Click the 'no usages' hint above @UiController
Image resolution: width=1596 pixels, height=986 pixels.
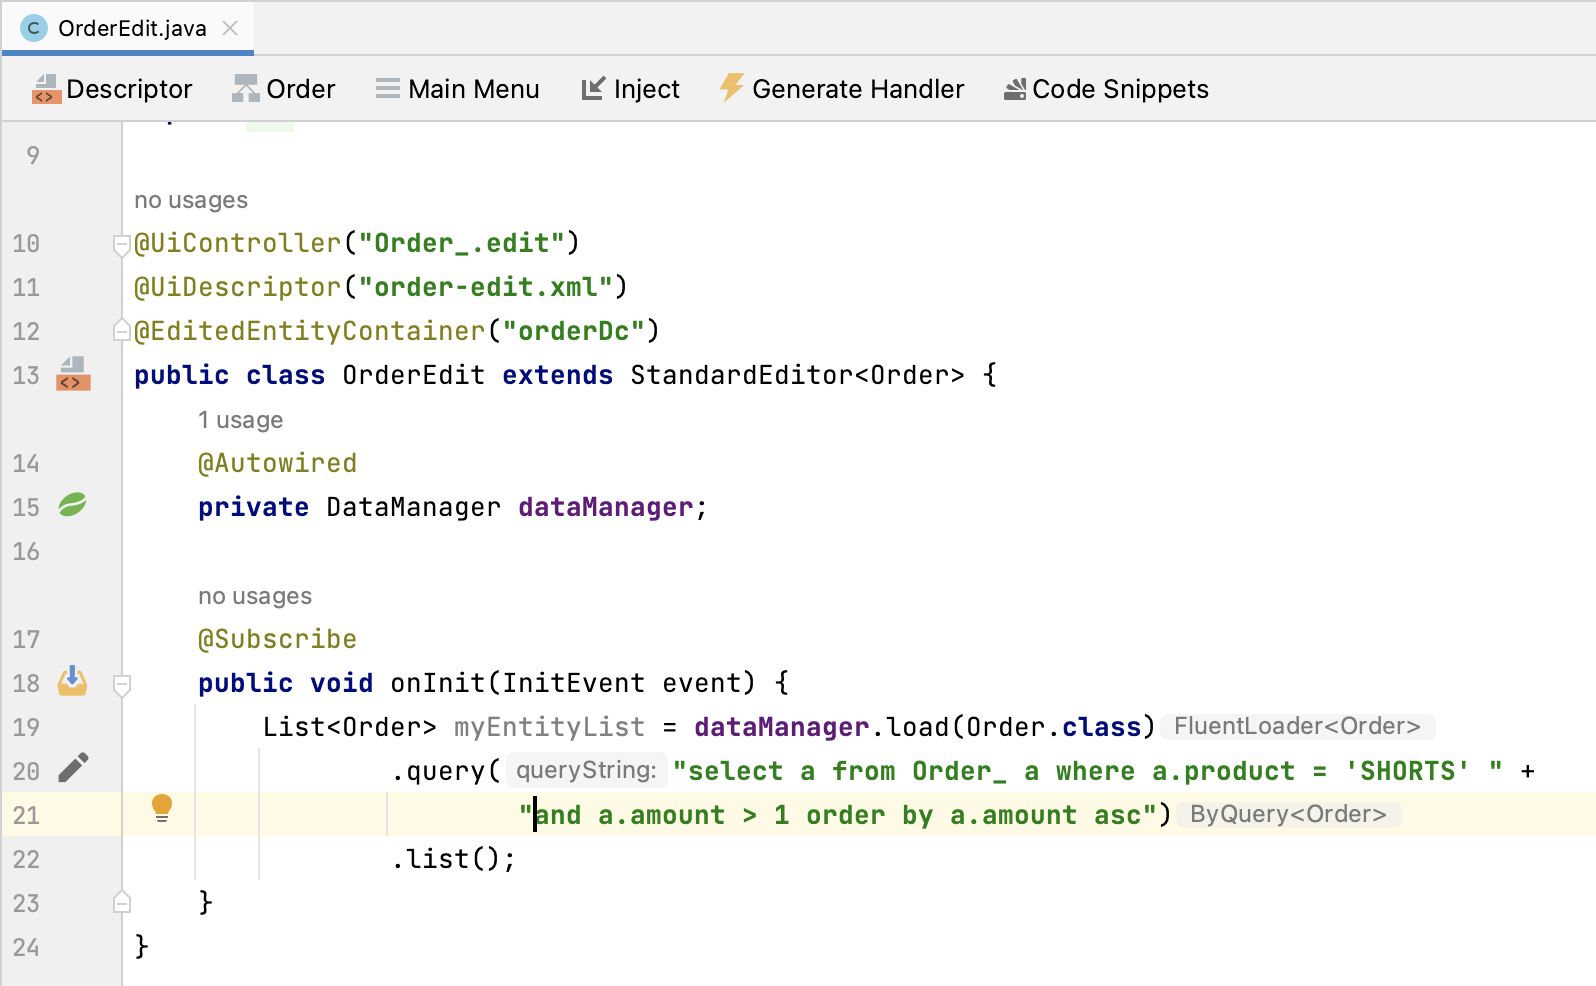[x=191, y=200]
